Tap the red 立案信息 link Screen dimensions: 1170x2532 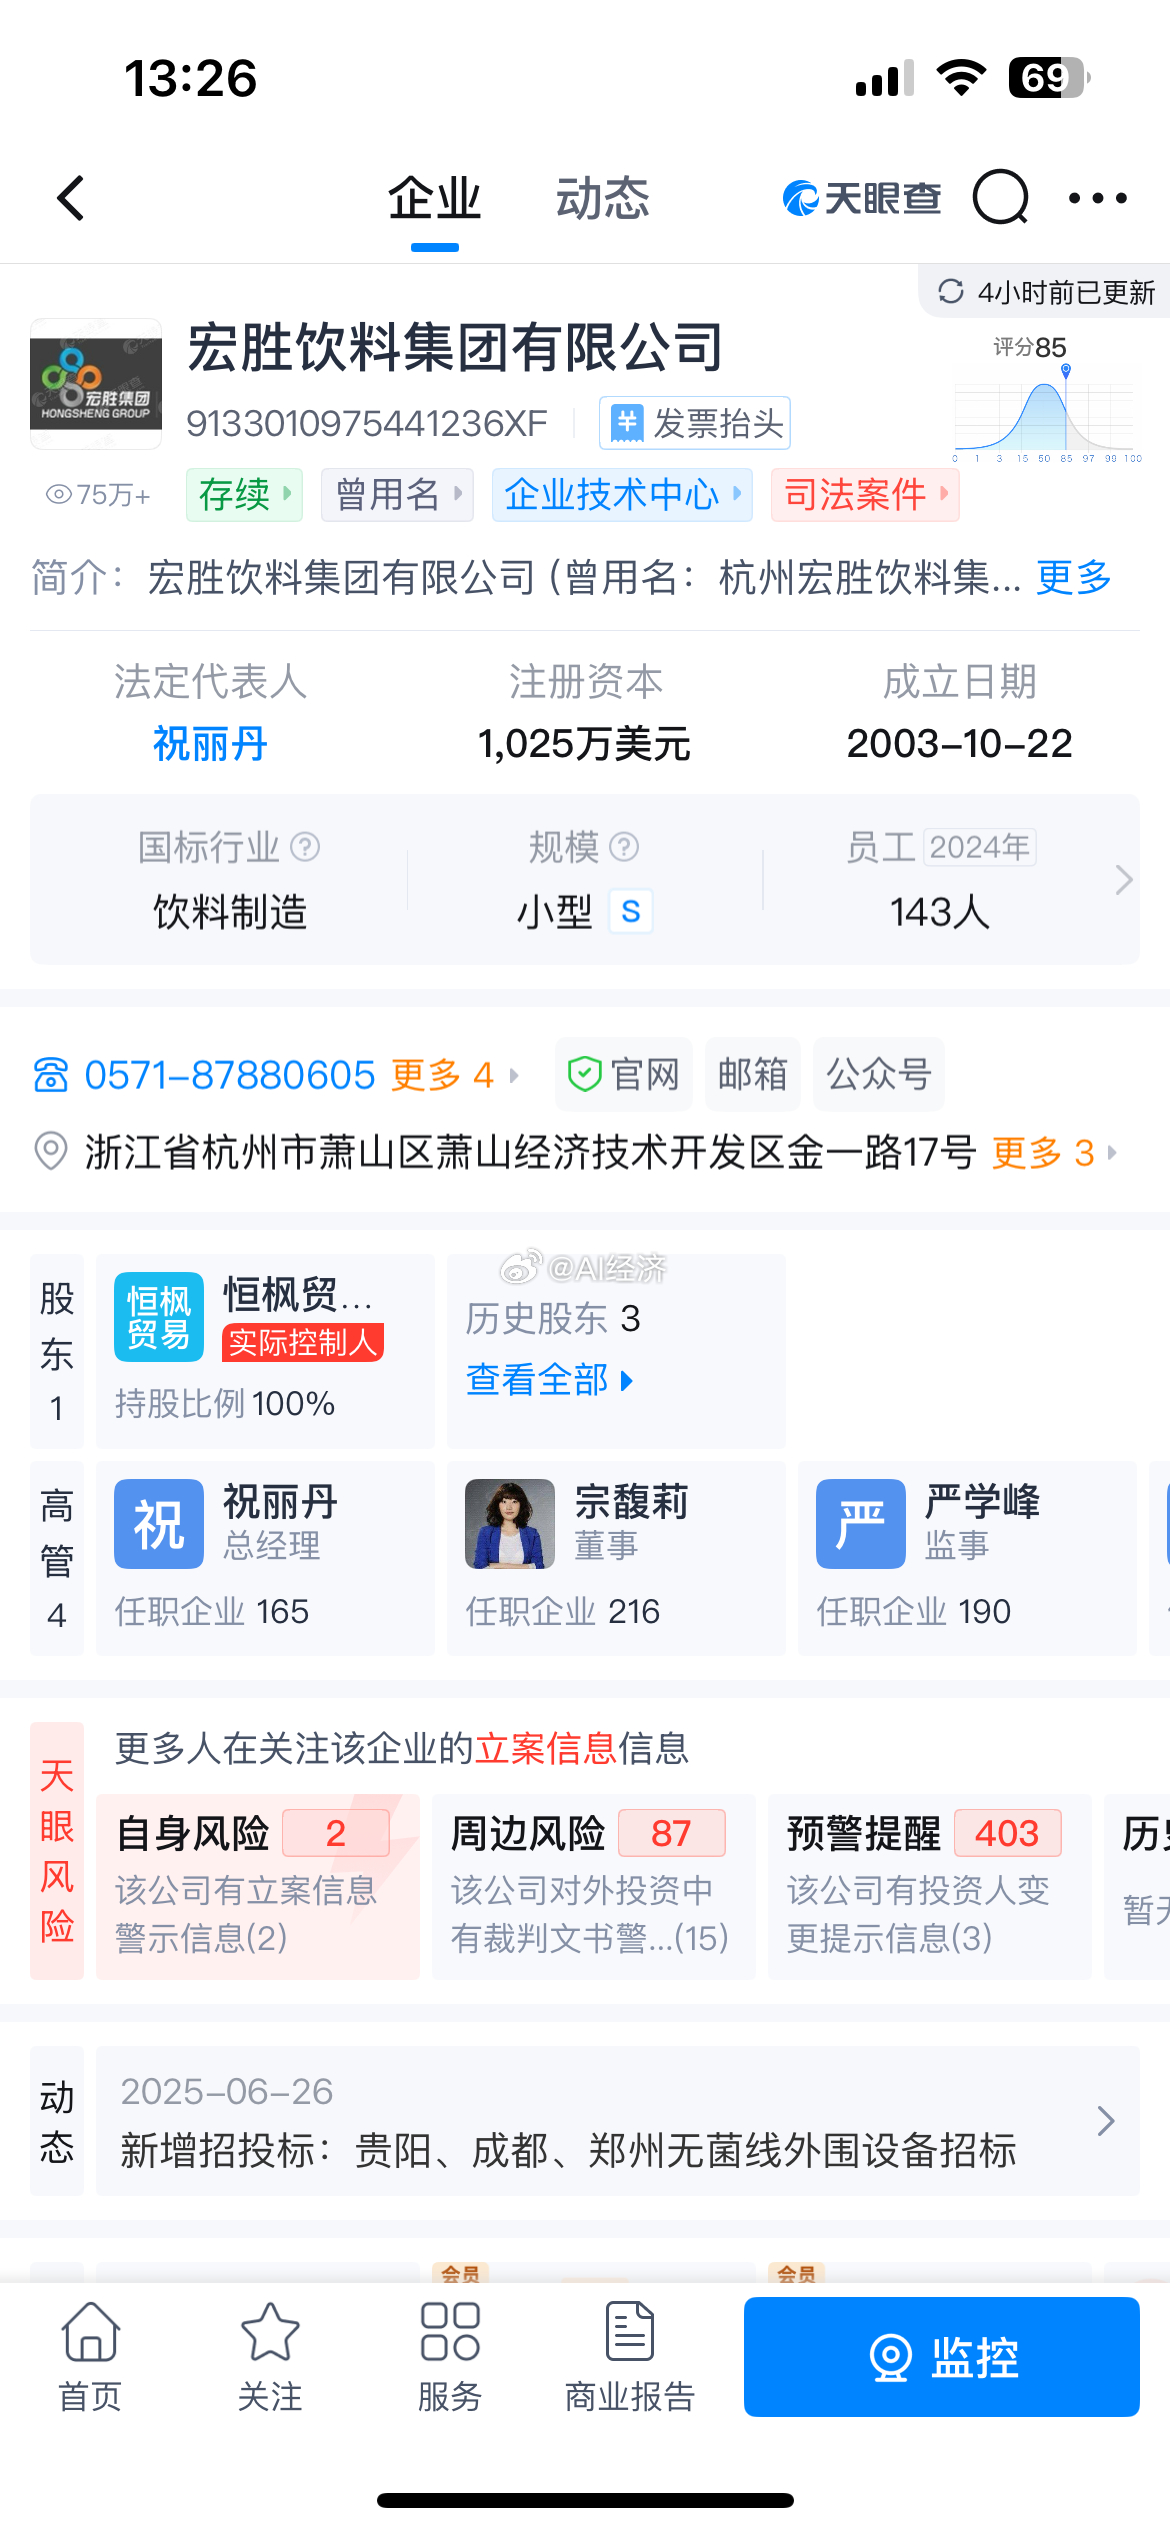546,1748
